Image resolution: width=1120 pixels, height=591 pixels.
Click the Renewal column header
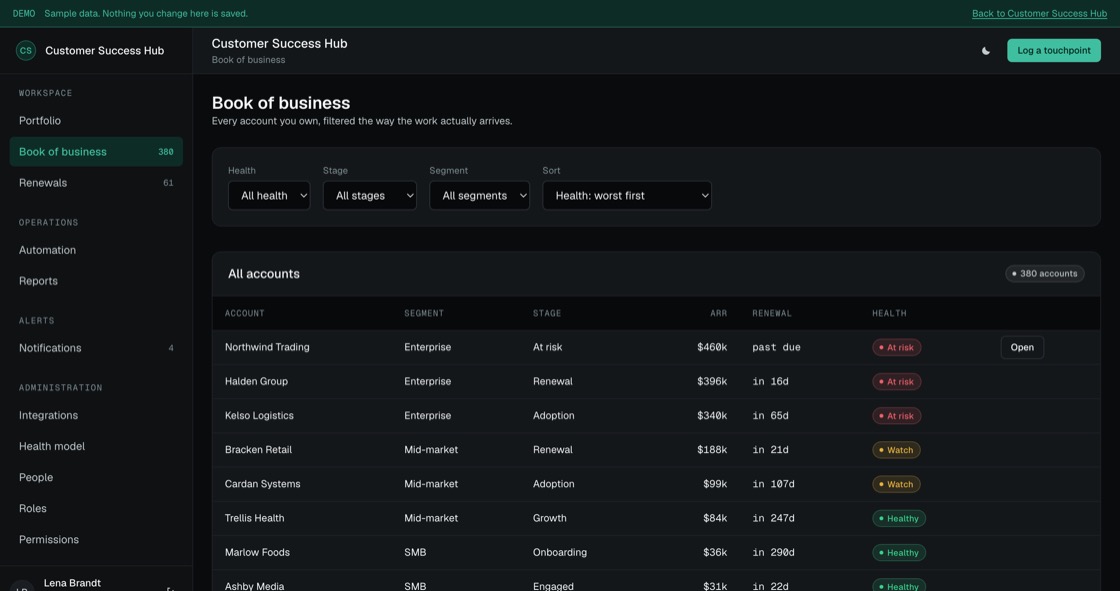771,313
